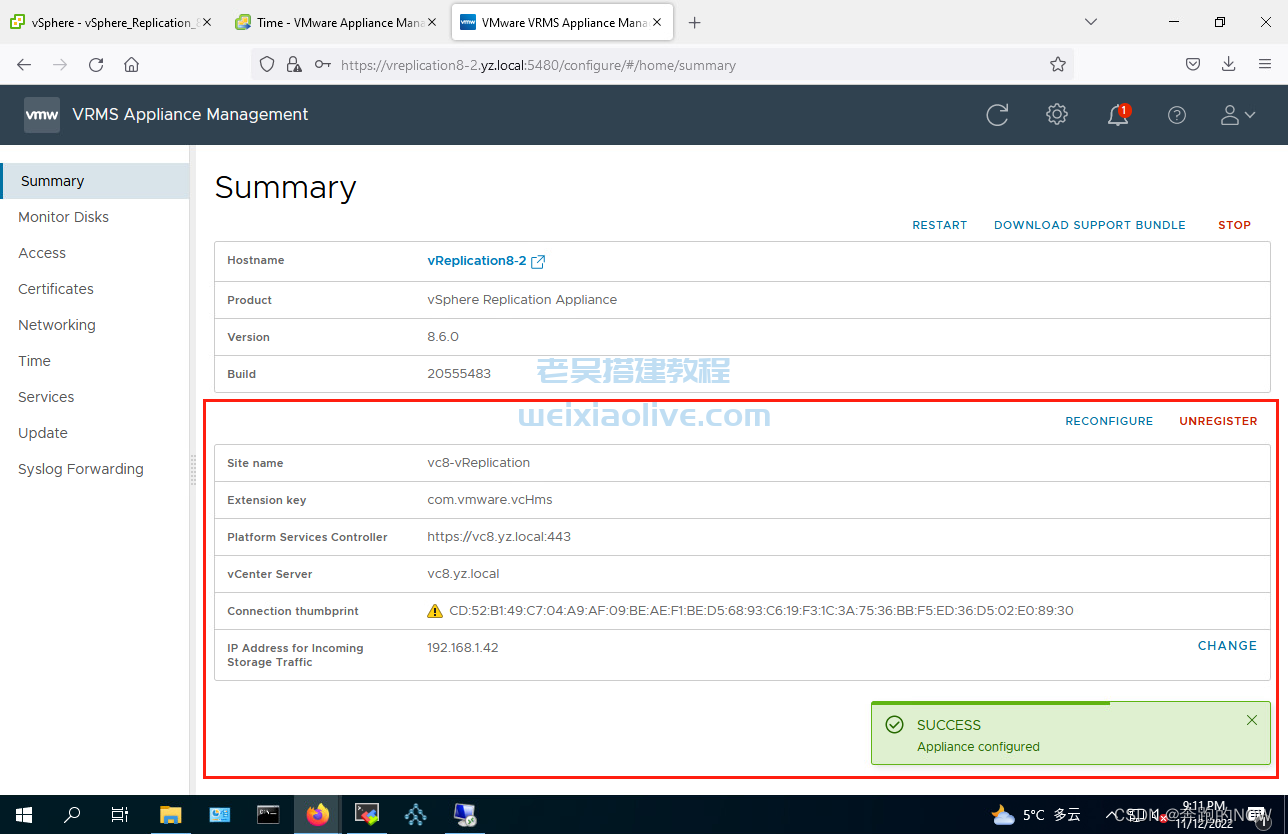Open the list all tabs chevron

pos(1091,22)
